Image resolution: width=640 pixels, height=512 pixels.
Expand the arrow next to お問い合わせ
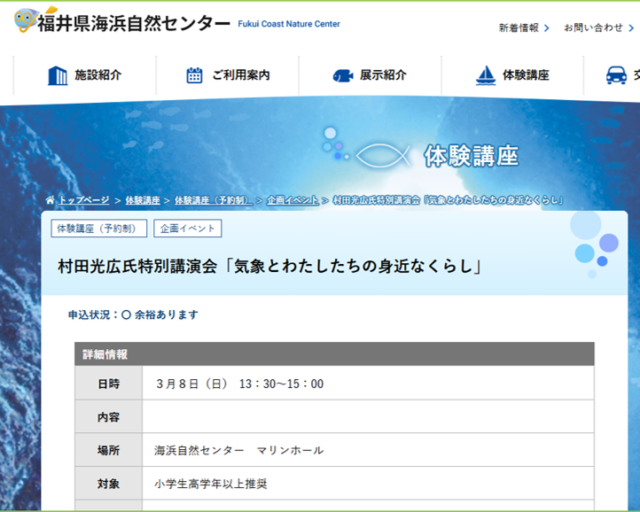pyautogui.click(x=632, y=28)
